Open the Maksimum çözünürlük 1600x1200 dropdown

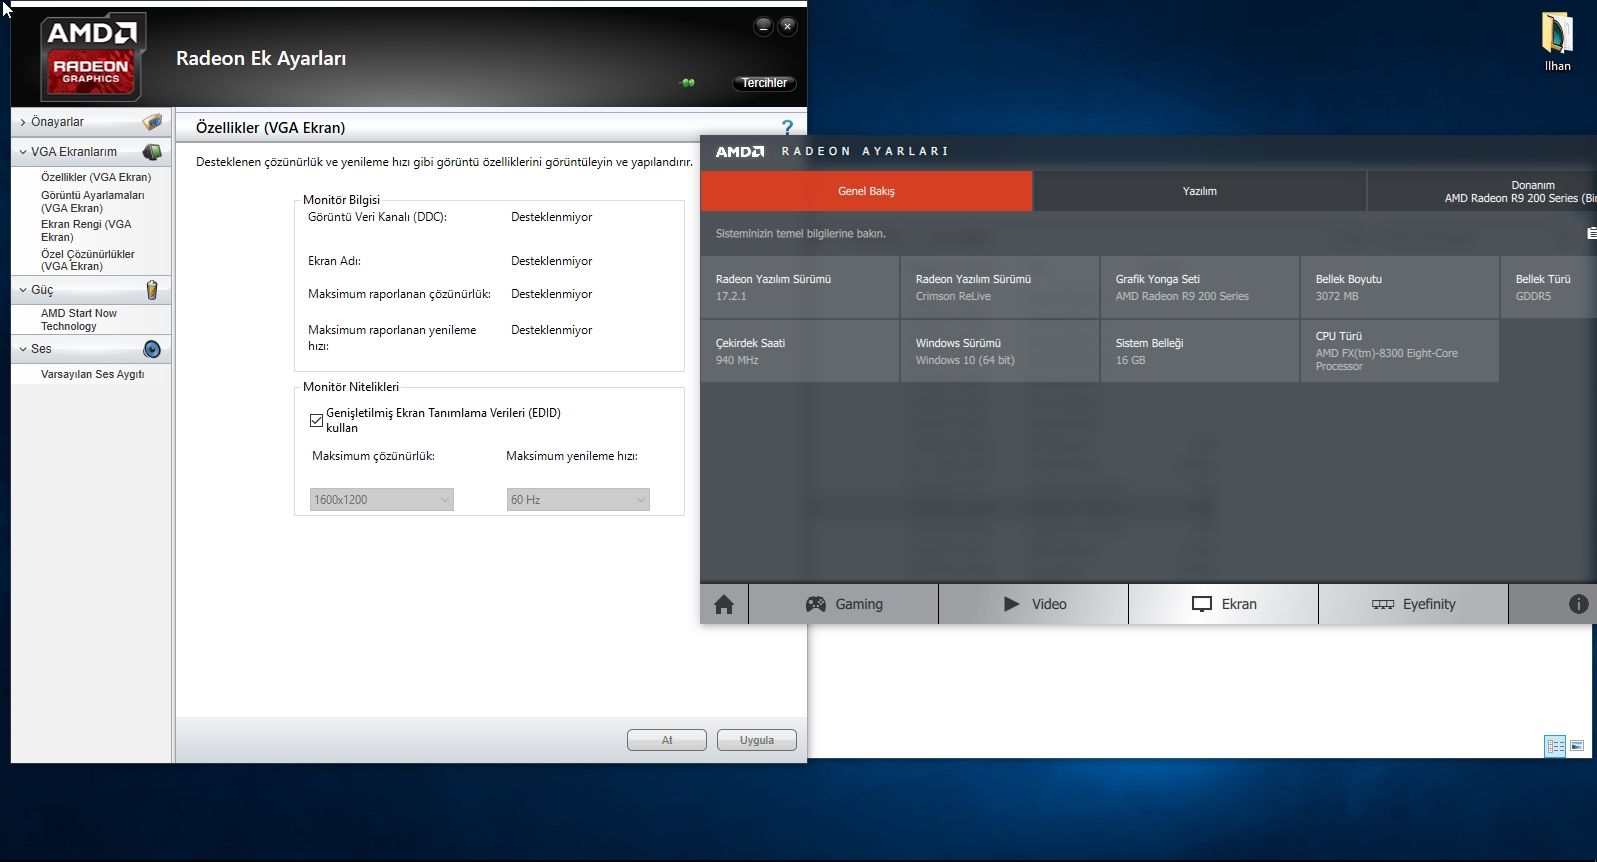382,500
